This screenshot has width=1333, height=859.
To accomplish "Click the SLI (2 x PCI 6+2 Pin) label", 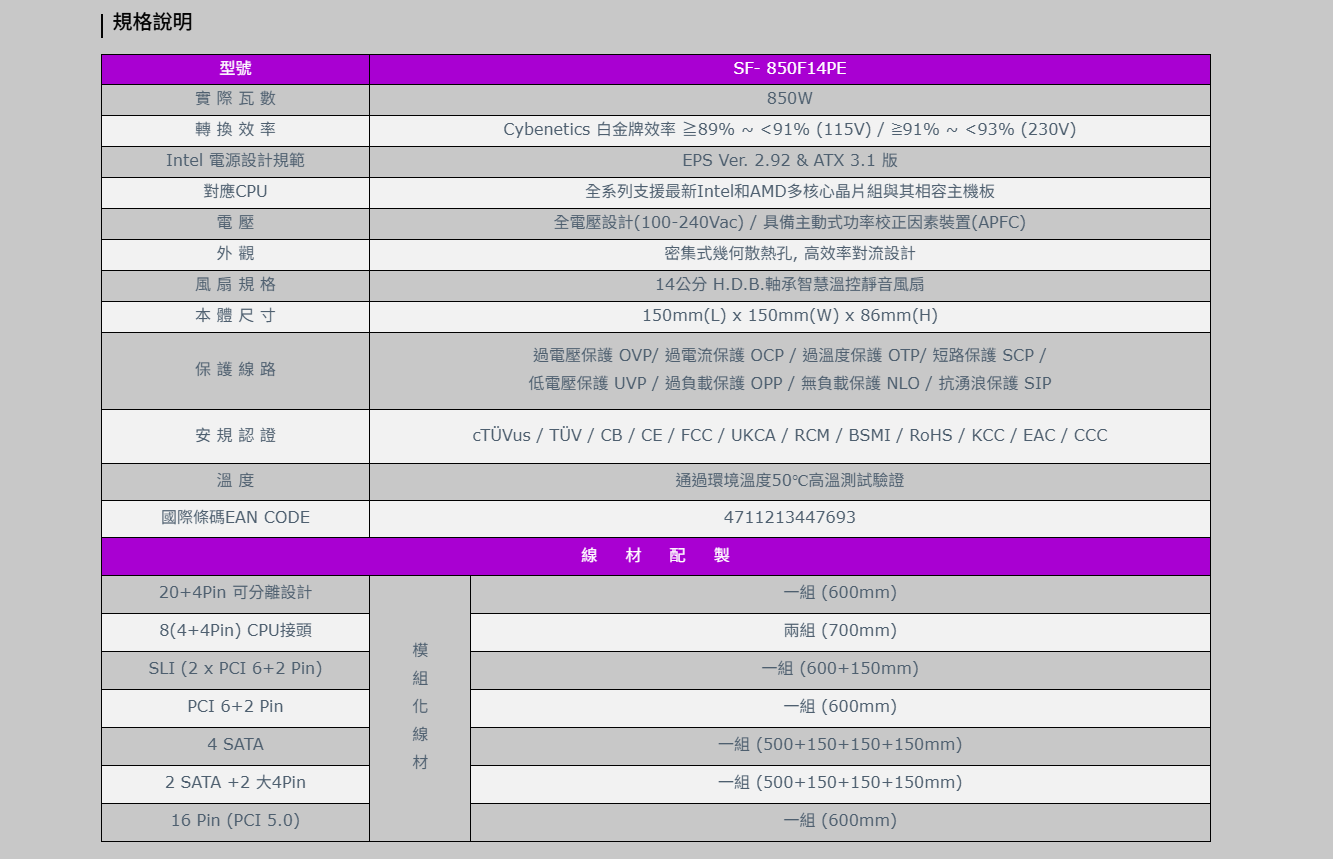I will (235, 669).
